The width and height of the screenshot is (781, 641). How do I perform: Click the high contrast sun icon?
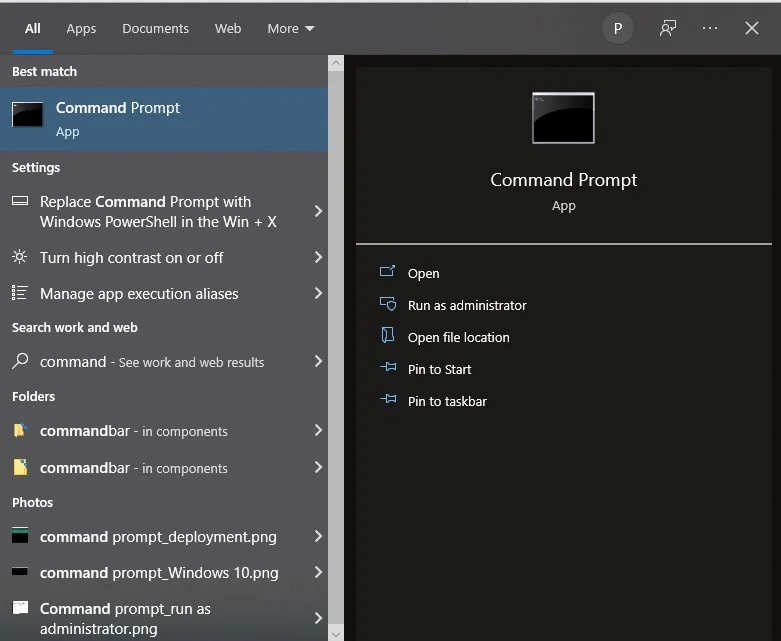tap(19, 257)
